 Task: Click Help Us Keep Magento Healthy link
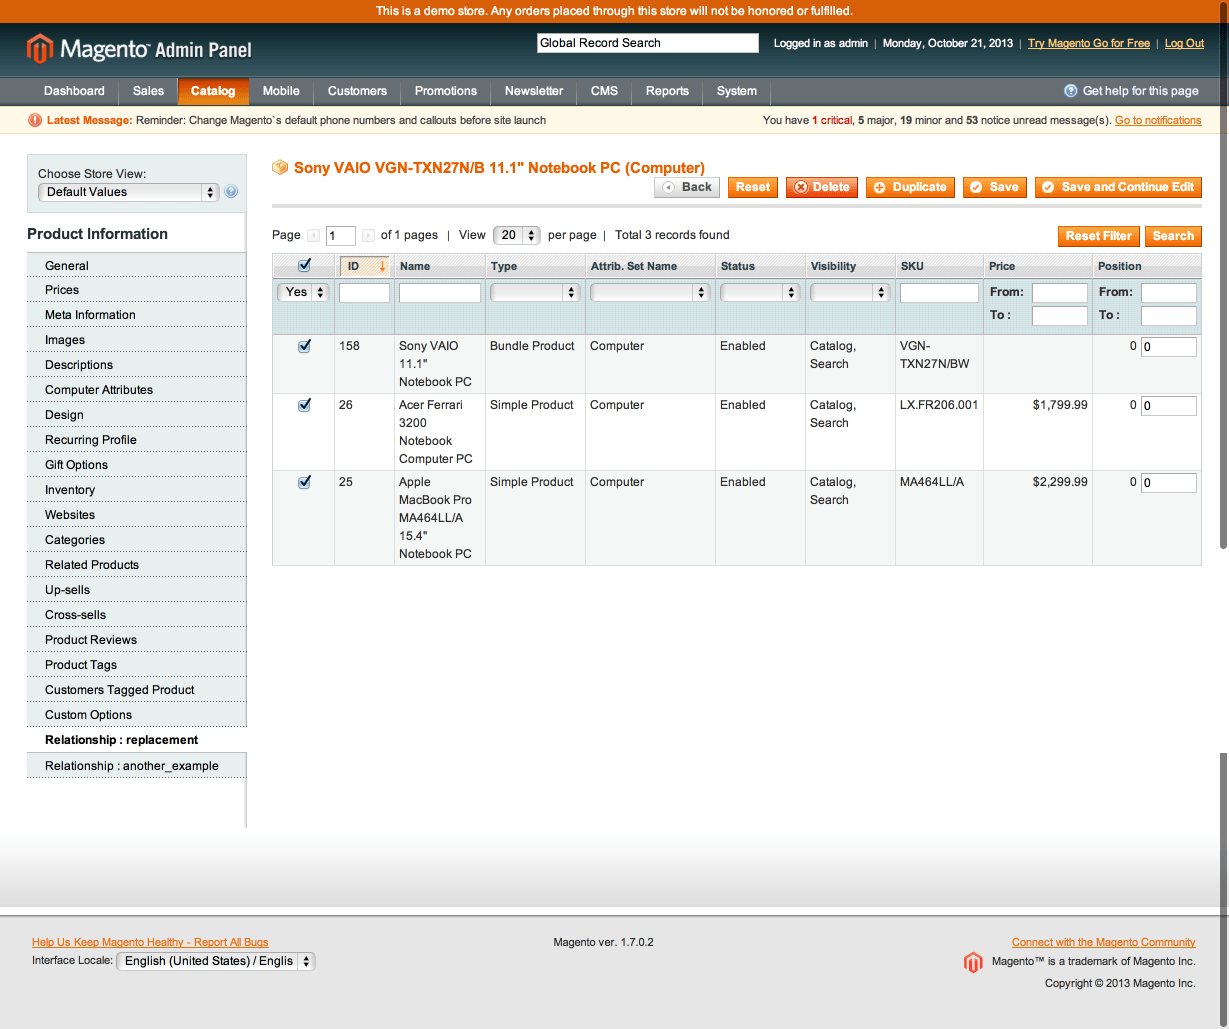[x=150, y=942]
